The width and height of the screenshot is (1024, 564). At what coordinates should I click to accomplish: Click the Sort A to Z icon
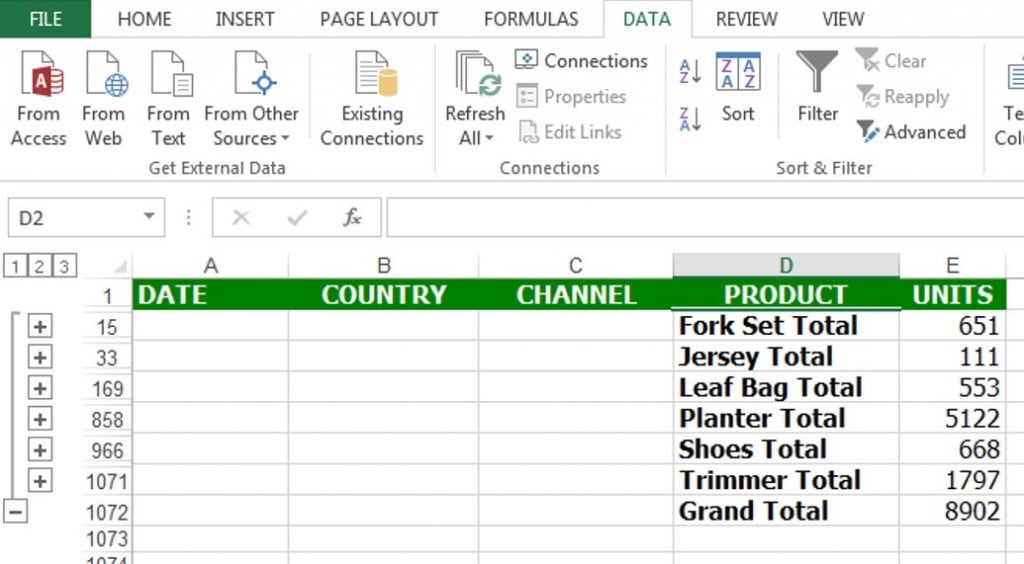690,71
